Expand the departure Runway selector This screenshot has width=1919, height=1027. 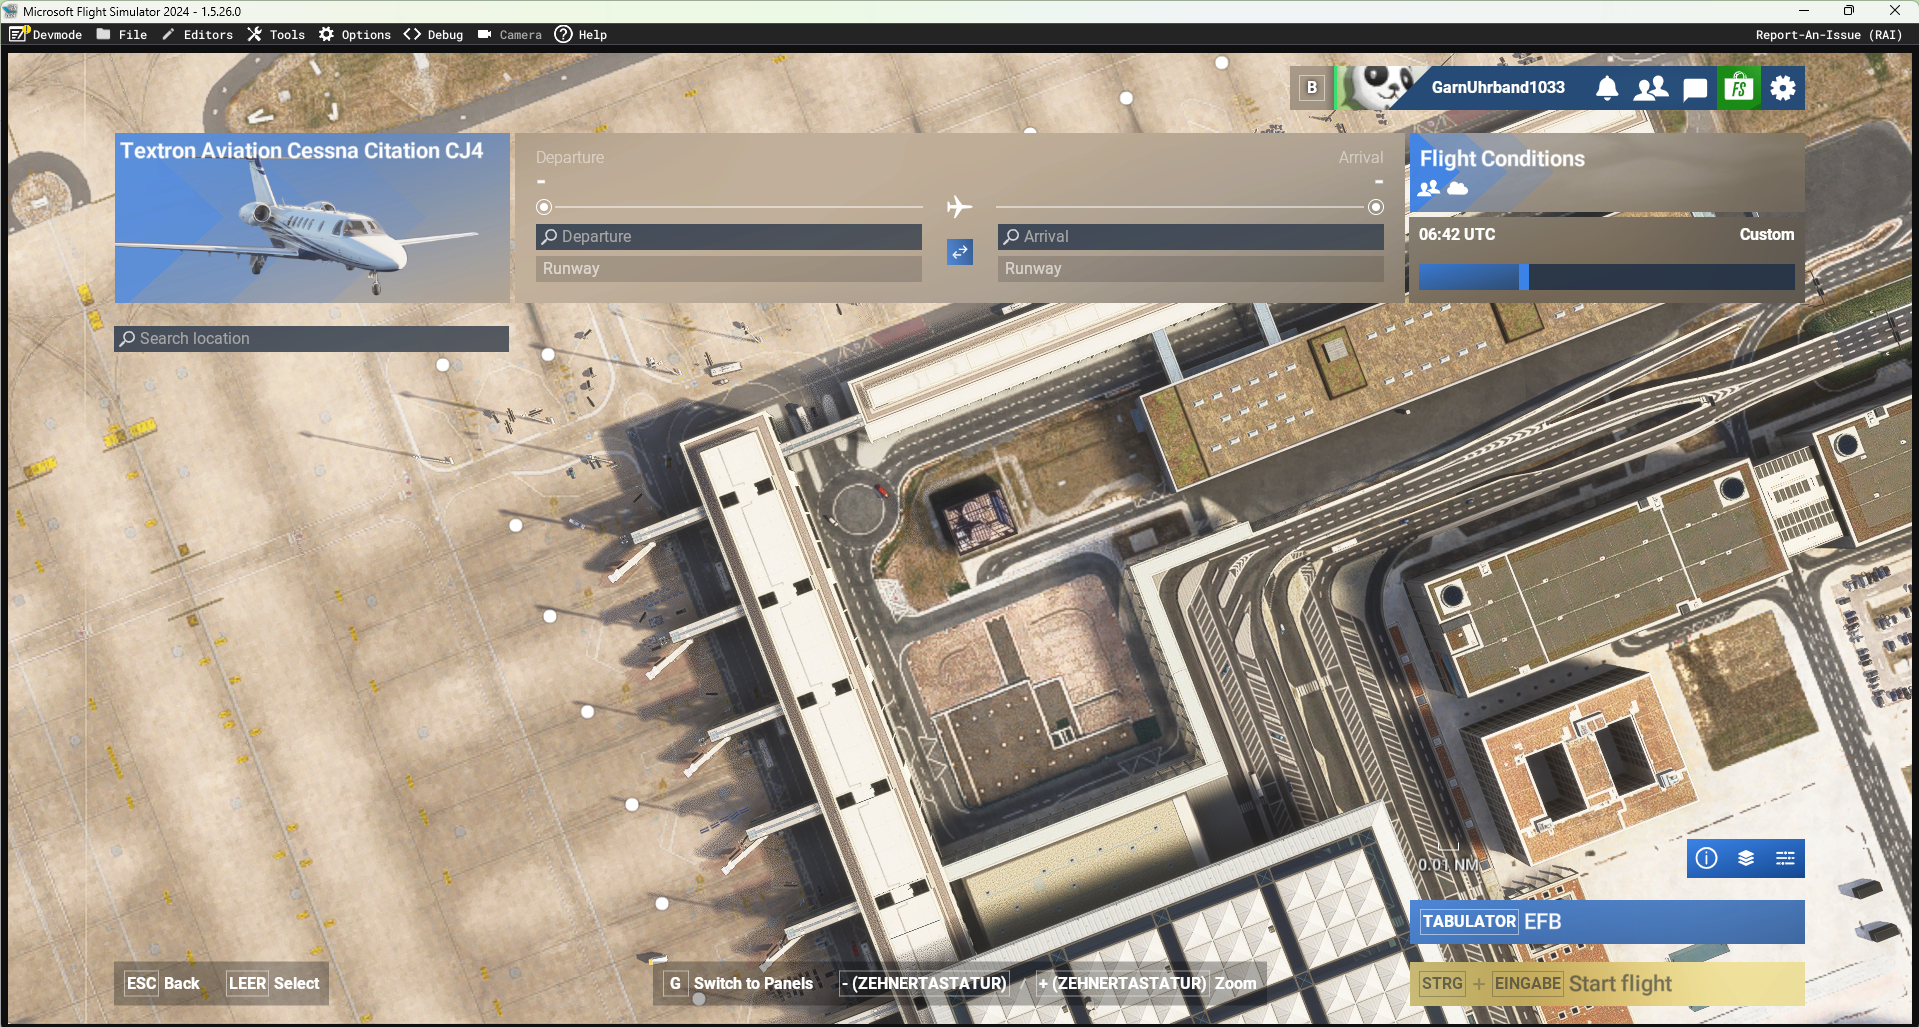(x=728, y=269)
